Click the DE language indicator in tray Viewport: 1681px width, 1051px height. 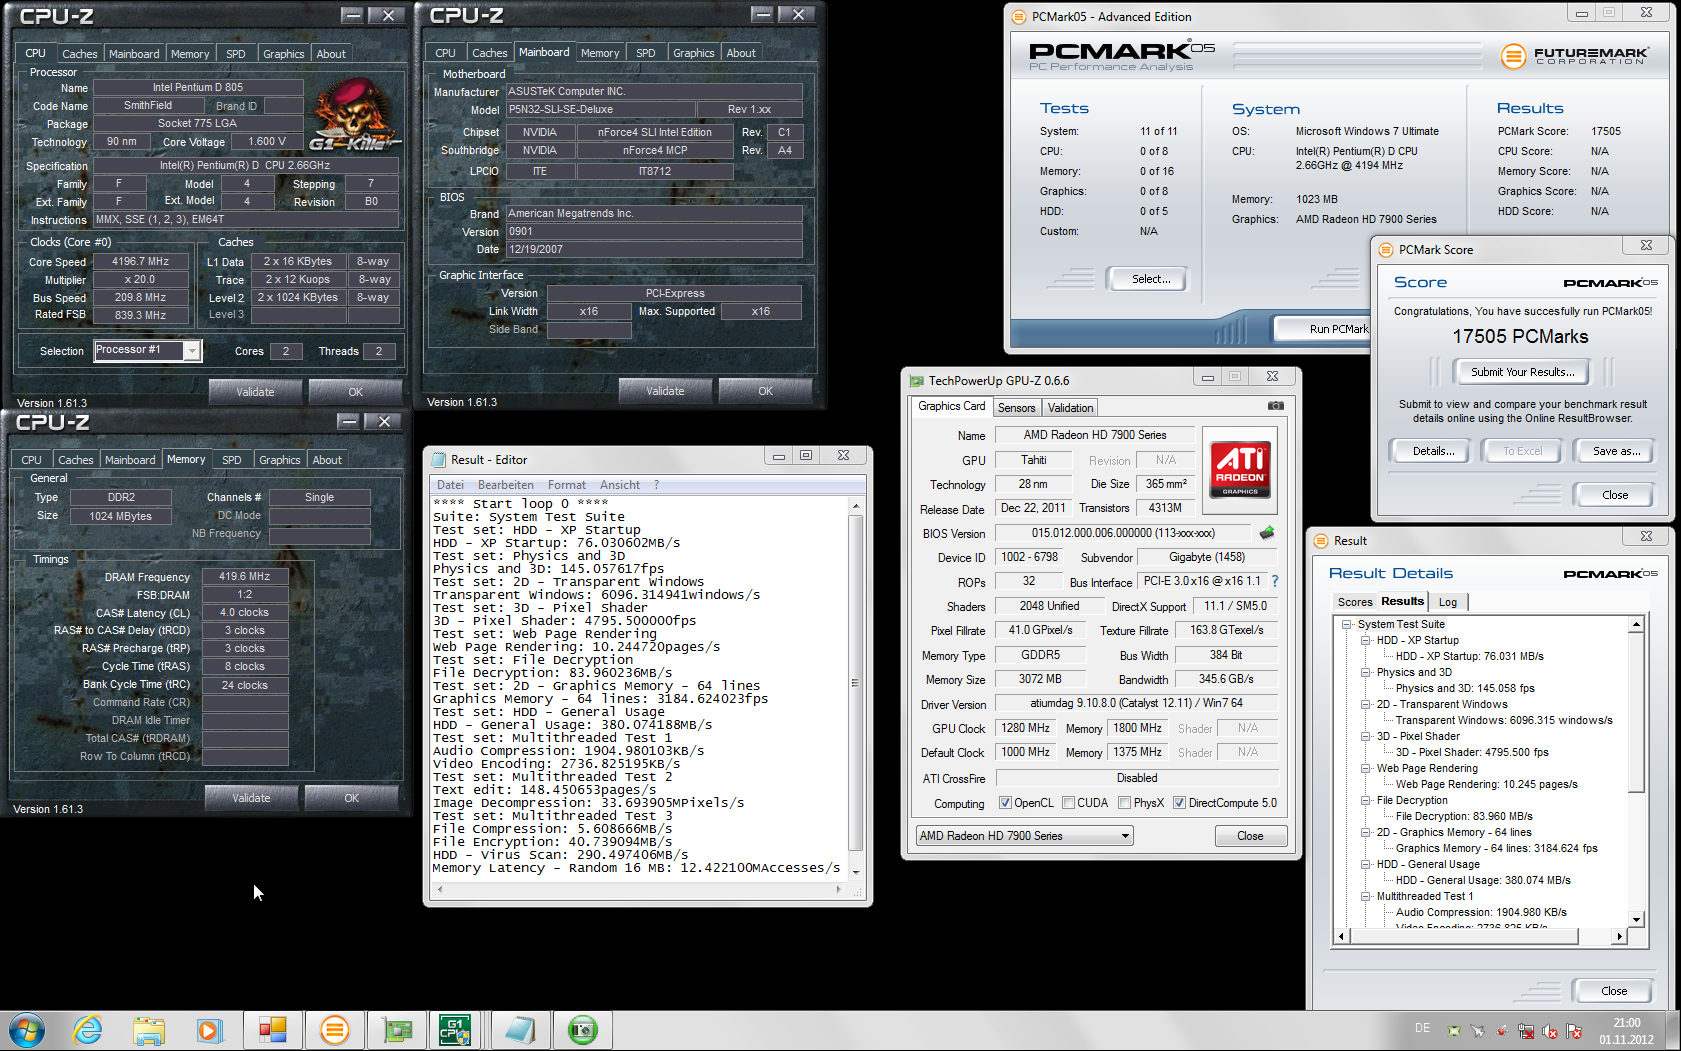click(x=1422, y=1028)
